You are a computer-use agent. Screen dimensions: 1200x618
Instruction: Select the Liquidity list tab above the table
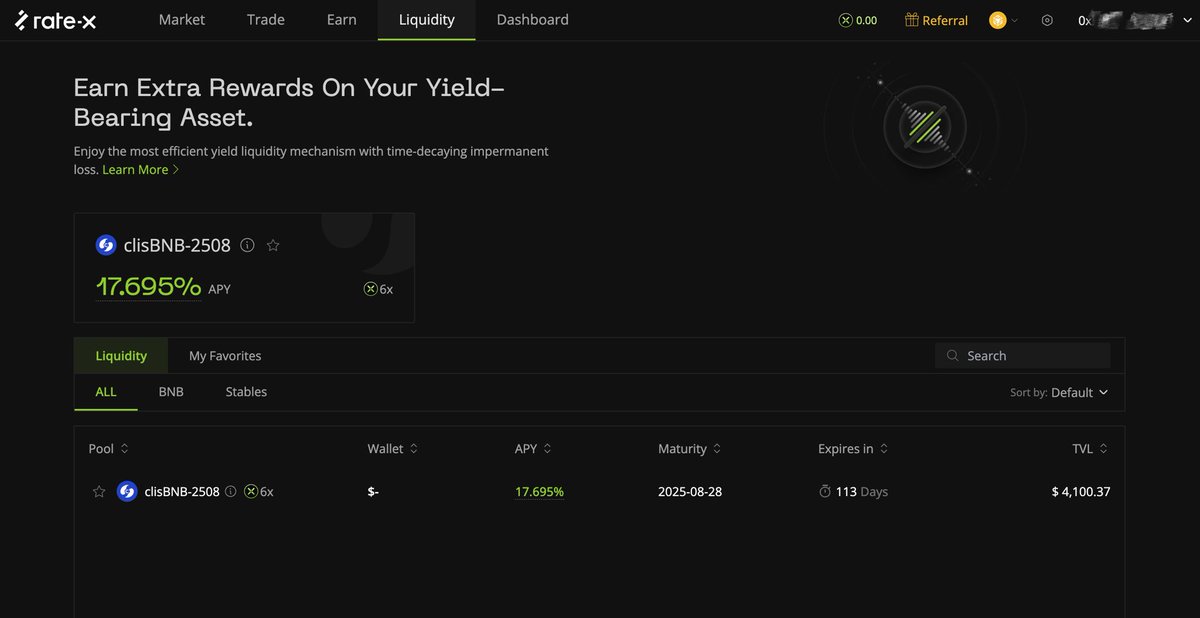point(121,356)
